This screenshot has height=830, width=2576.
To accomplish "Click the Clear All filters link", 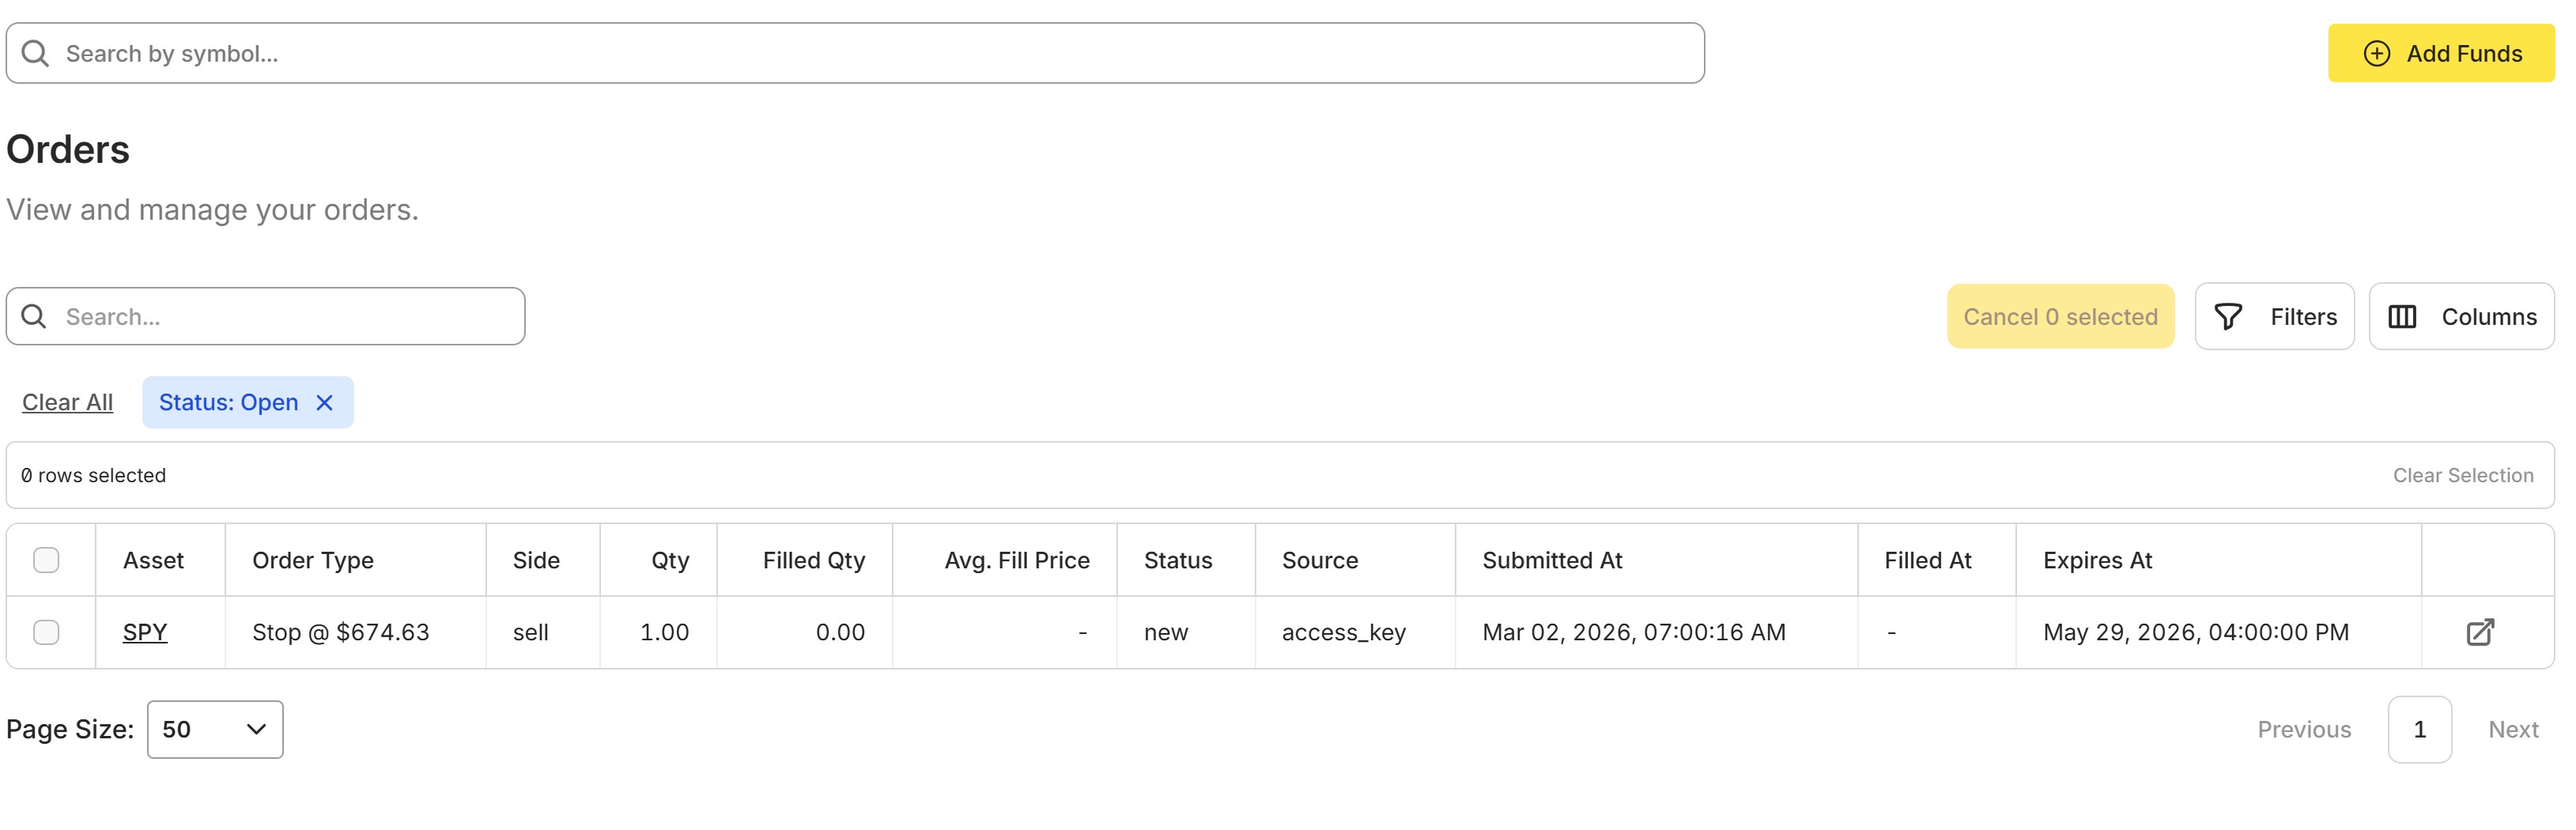I will pyautogui.click(x=67, y=402).
